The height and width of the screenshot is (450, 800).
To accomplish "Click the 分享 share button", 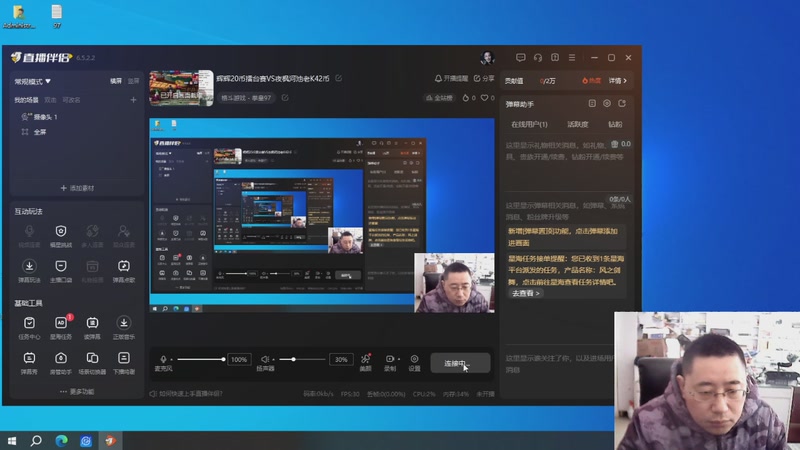I will click(484, 79).
